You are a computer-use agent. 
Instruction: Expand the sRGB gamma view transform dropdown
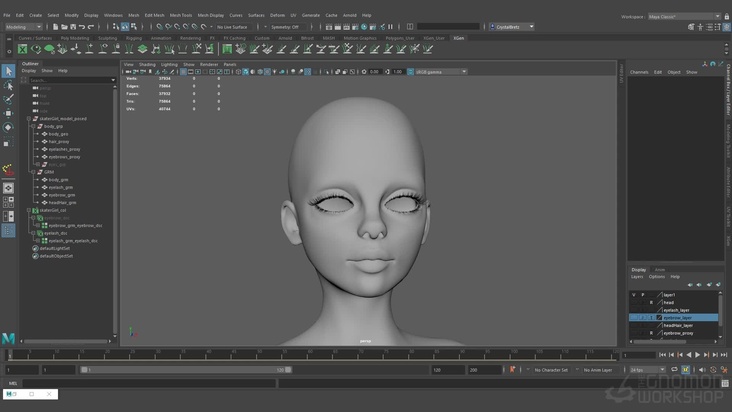pyautogui.click(x=441, y=72)
